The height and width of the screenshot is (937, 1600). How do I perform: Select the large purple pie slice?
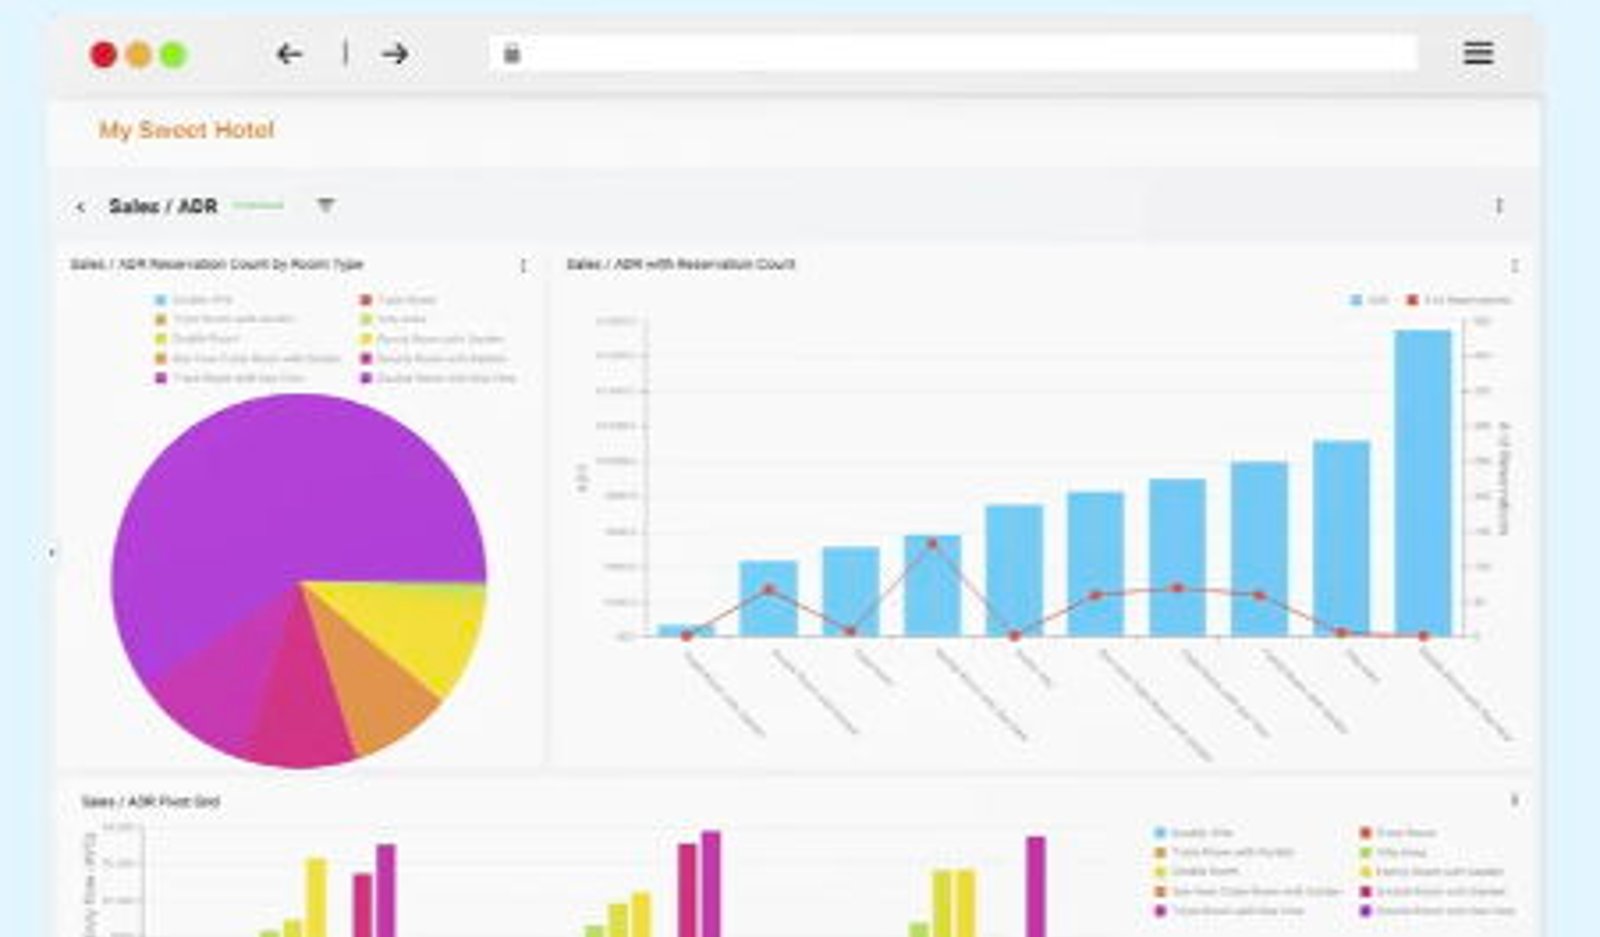(280, 500)
